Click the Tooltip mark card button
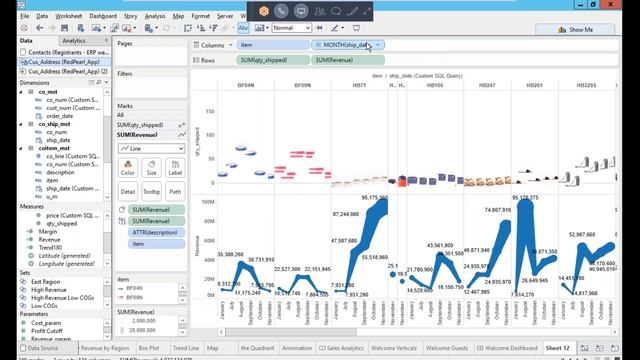Image resolution: width=640 pixels, height=360 pixels. (151, 191)
